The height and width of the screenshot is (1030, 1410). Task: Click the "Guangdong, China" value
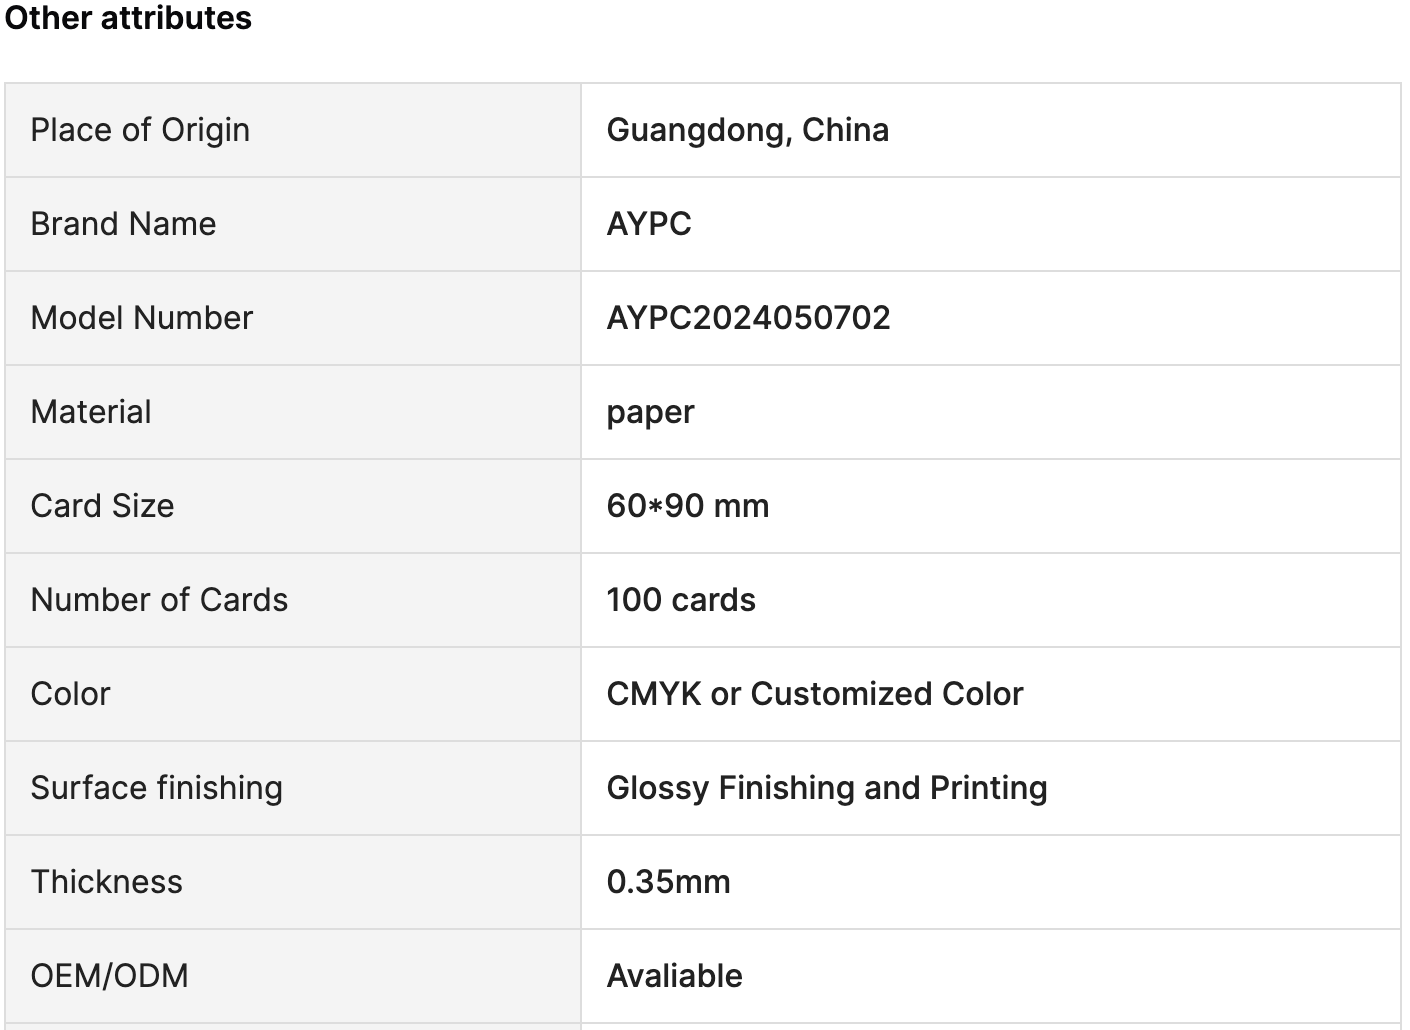pyautogui.click(x=747, y=130)
